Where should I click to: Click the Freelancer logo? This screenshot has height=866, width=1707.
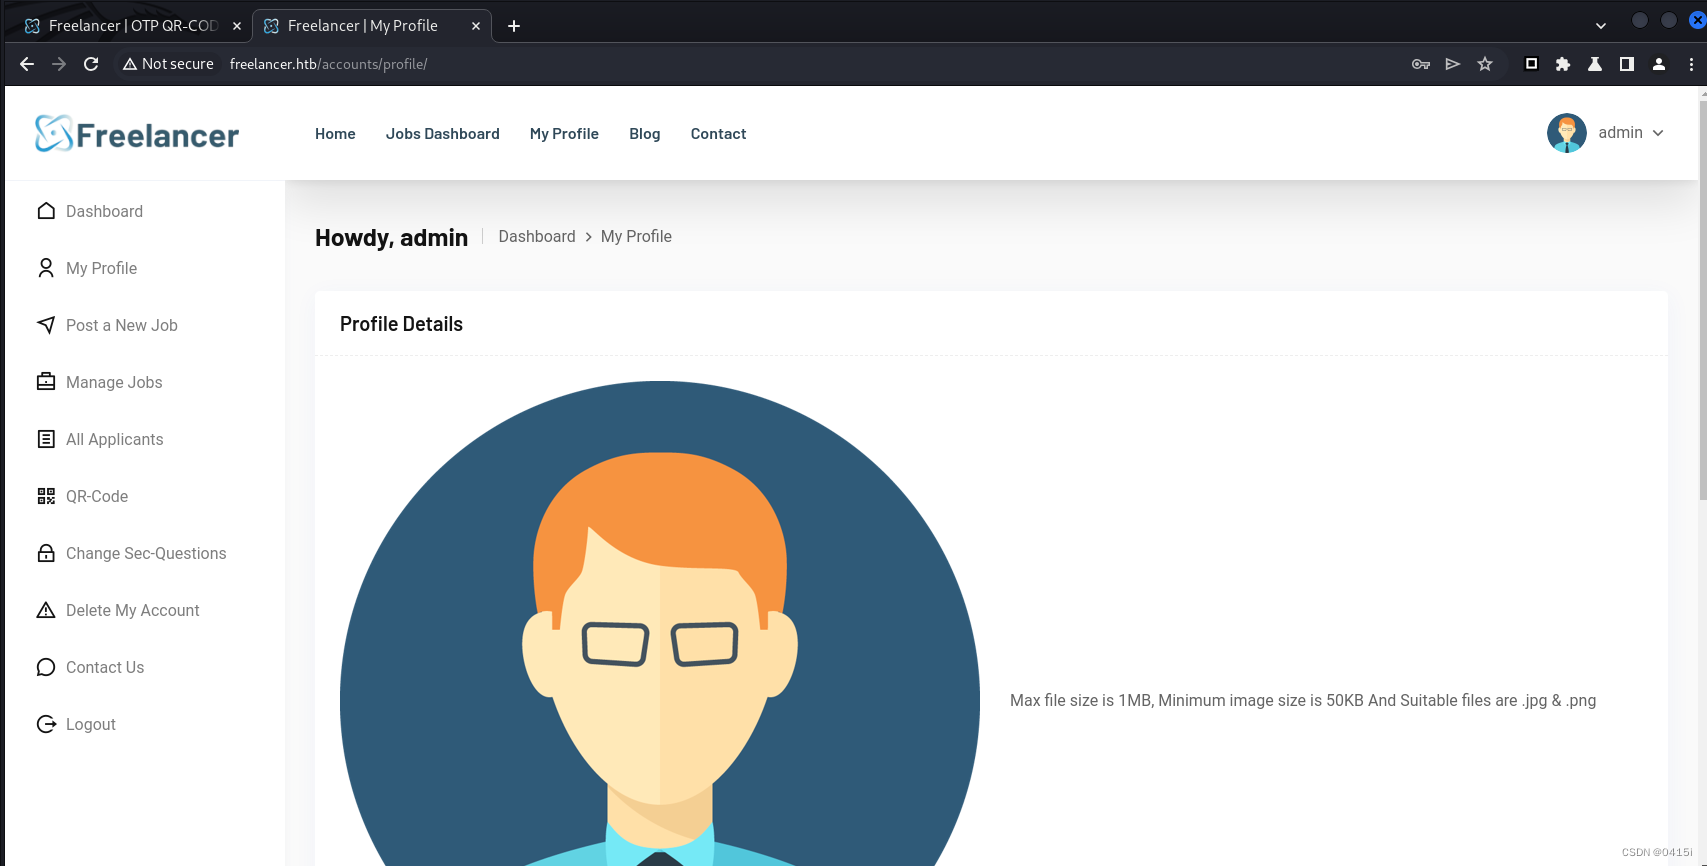tap(137, 134)
